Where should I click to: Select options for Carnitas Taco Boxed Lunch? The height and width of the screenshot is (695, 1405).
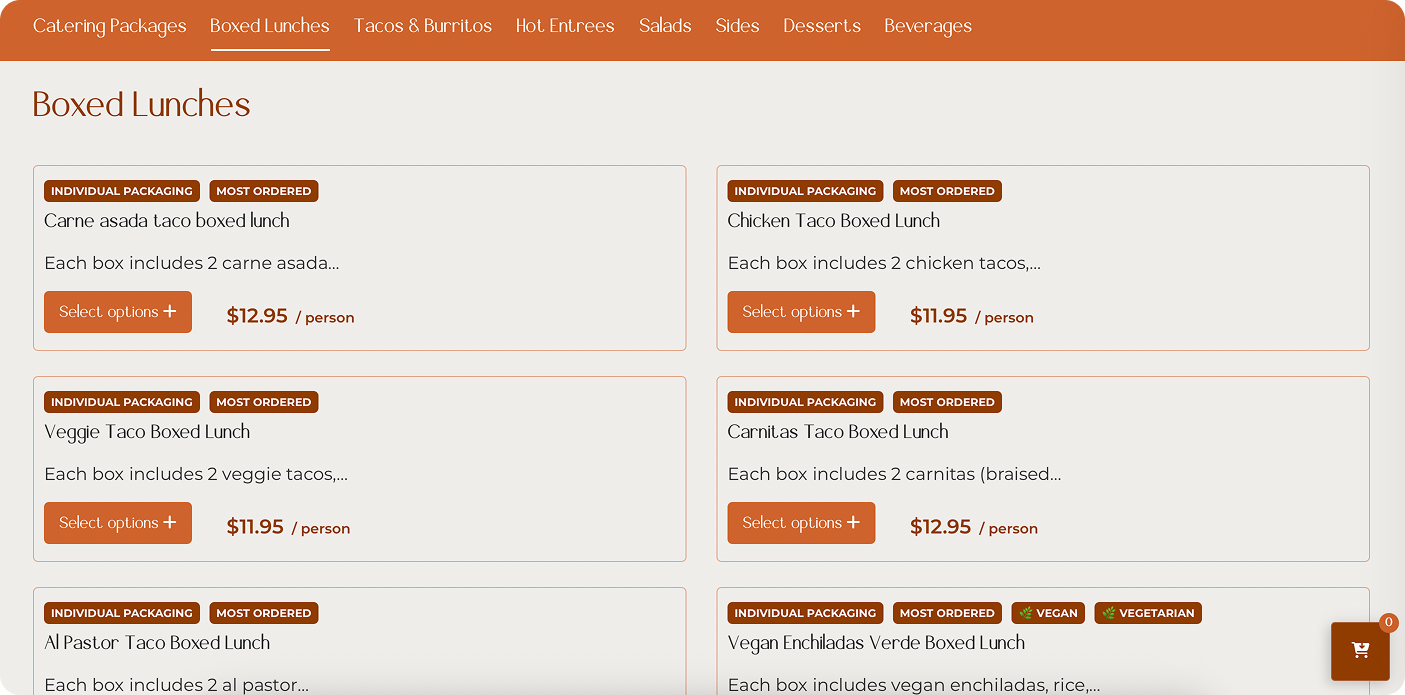[800, 523]
